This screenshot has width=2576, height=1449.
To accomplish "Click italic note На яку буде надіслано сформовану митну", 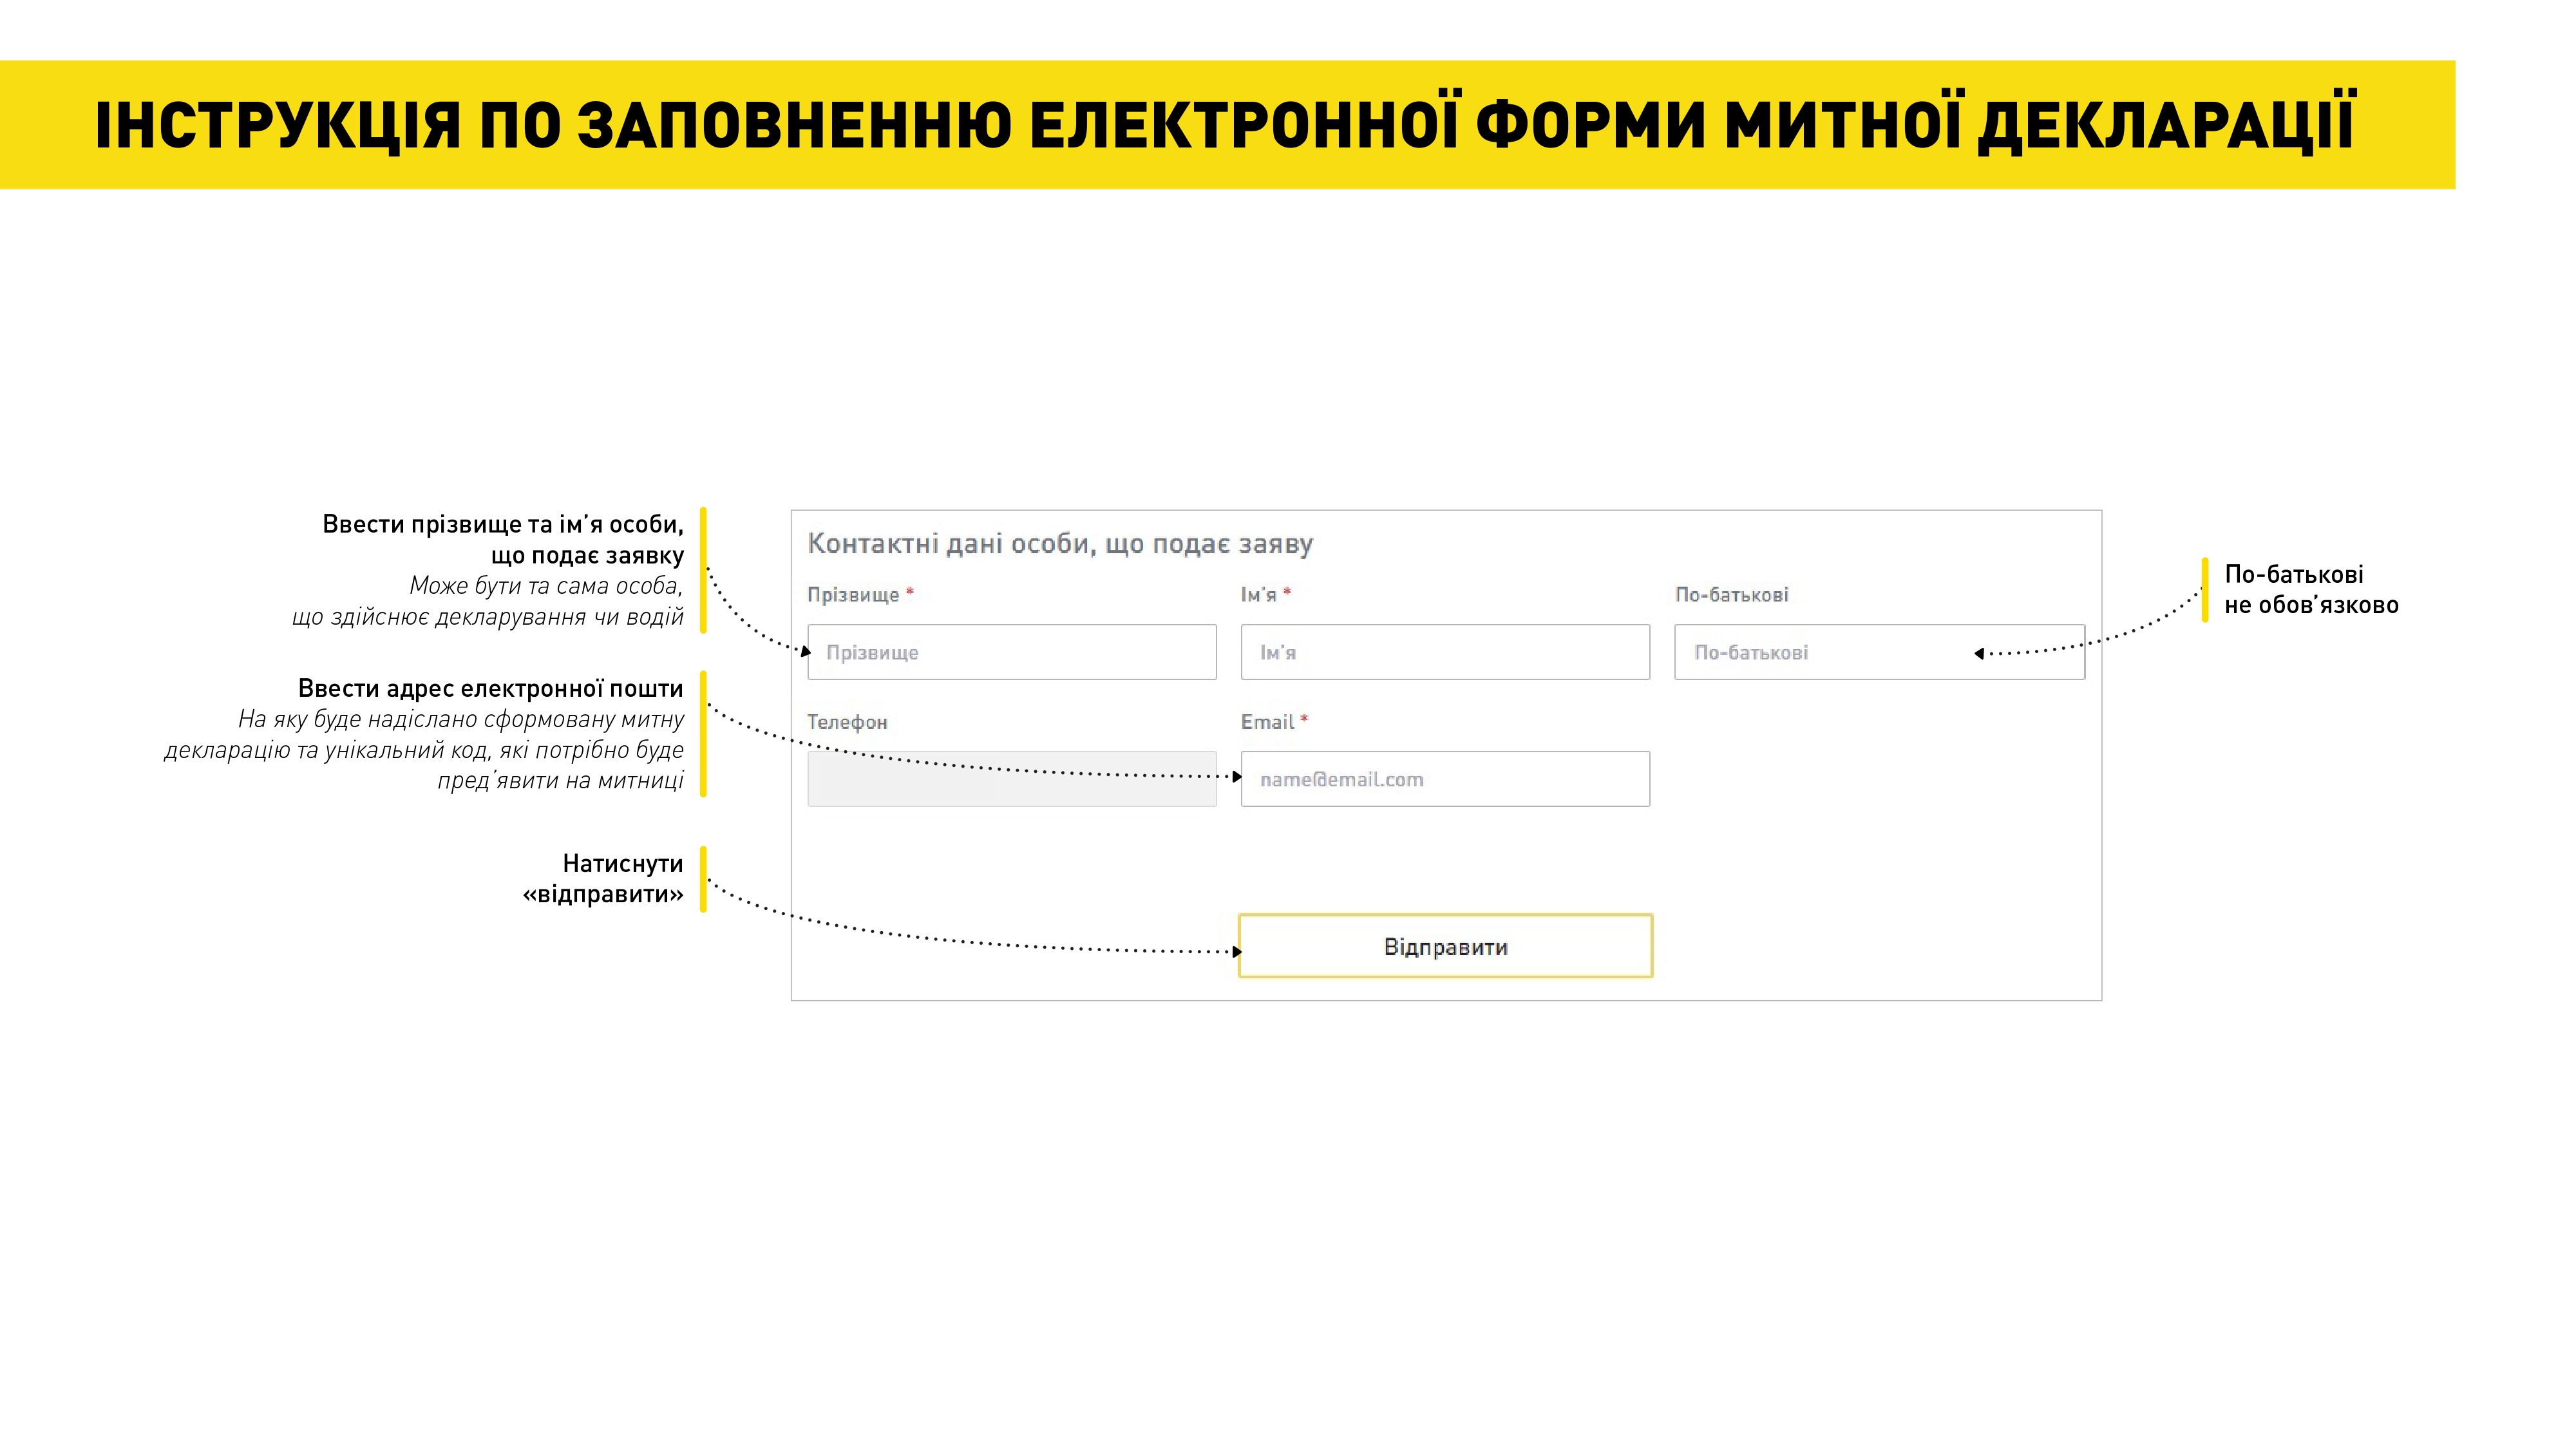I will click(424, 750).
